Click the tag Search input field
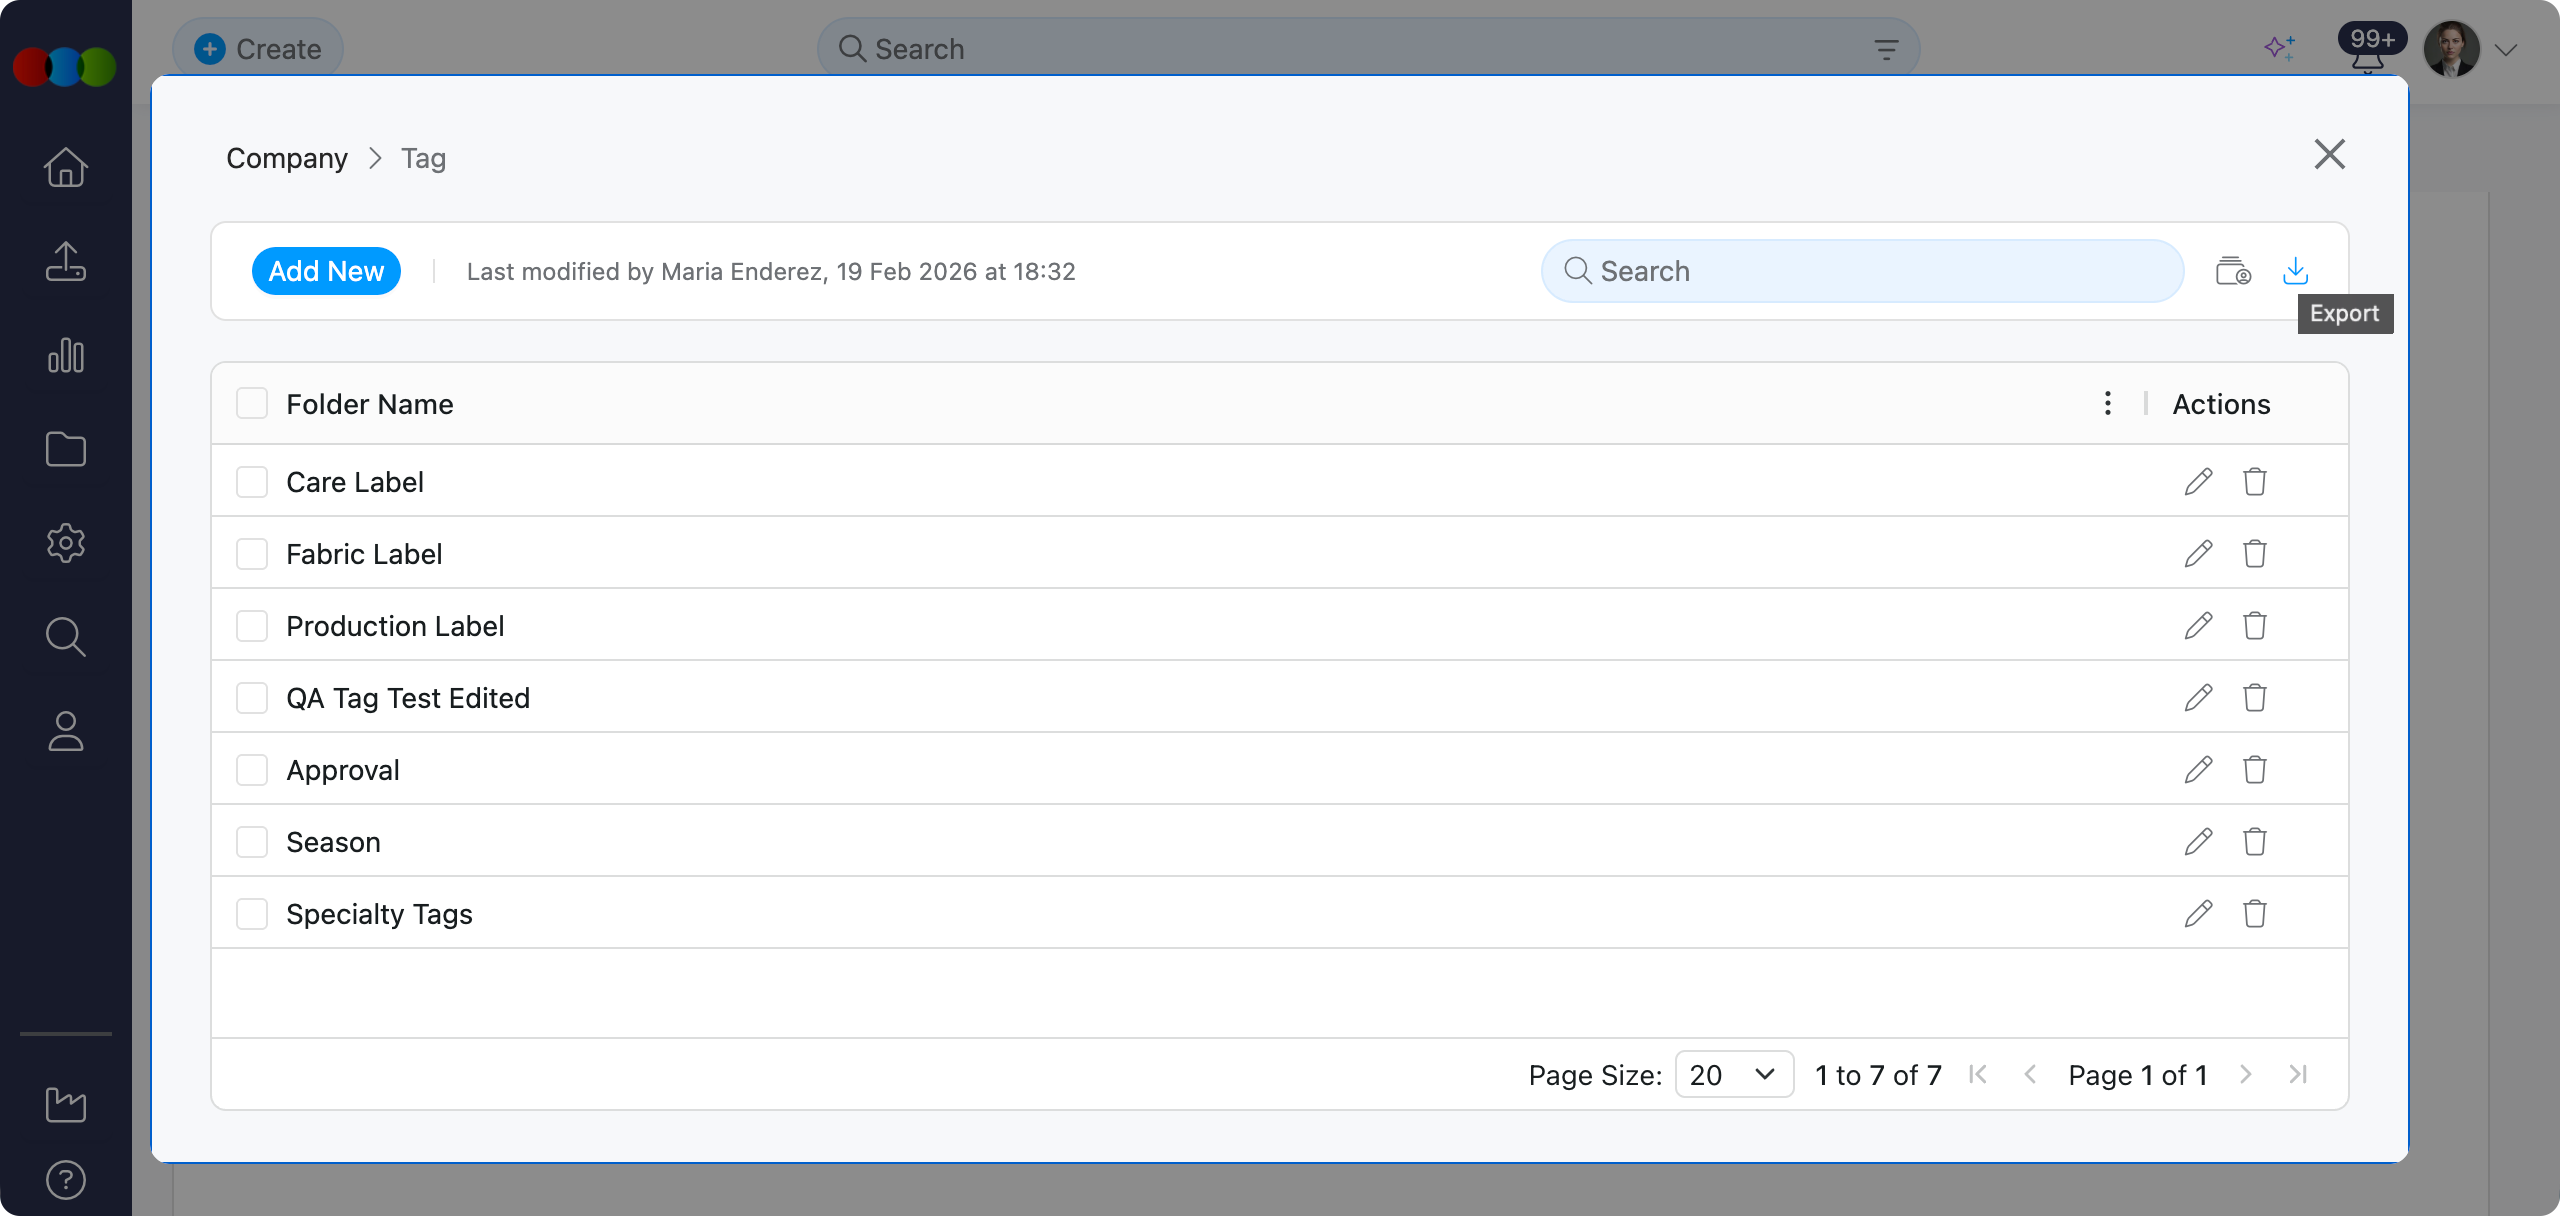 [1862, 271]
